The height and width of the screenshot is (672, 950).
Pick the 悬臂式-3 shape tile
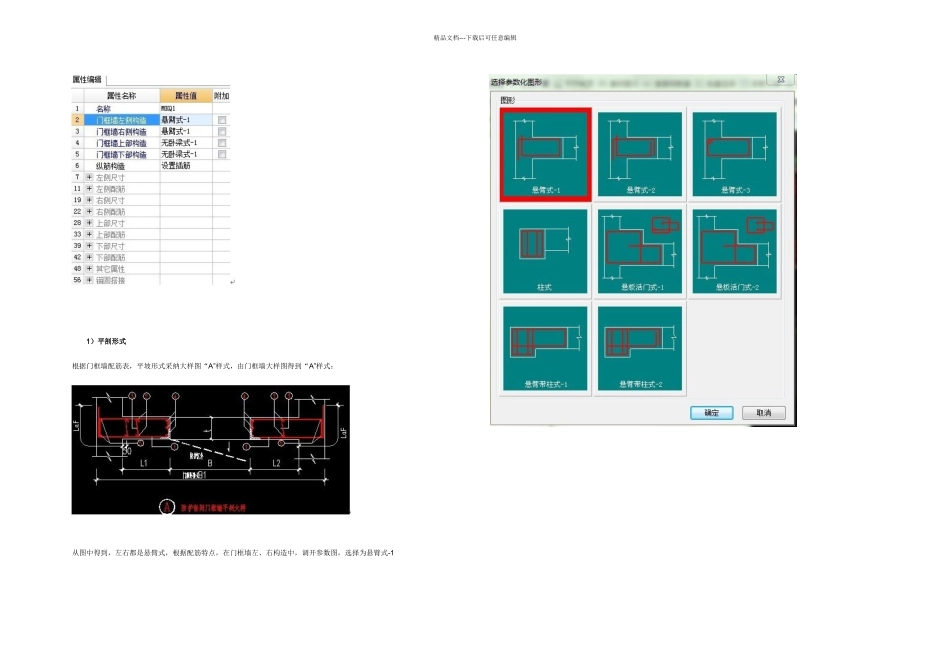click(x=734, y=155)
